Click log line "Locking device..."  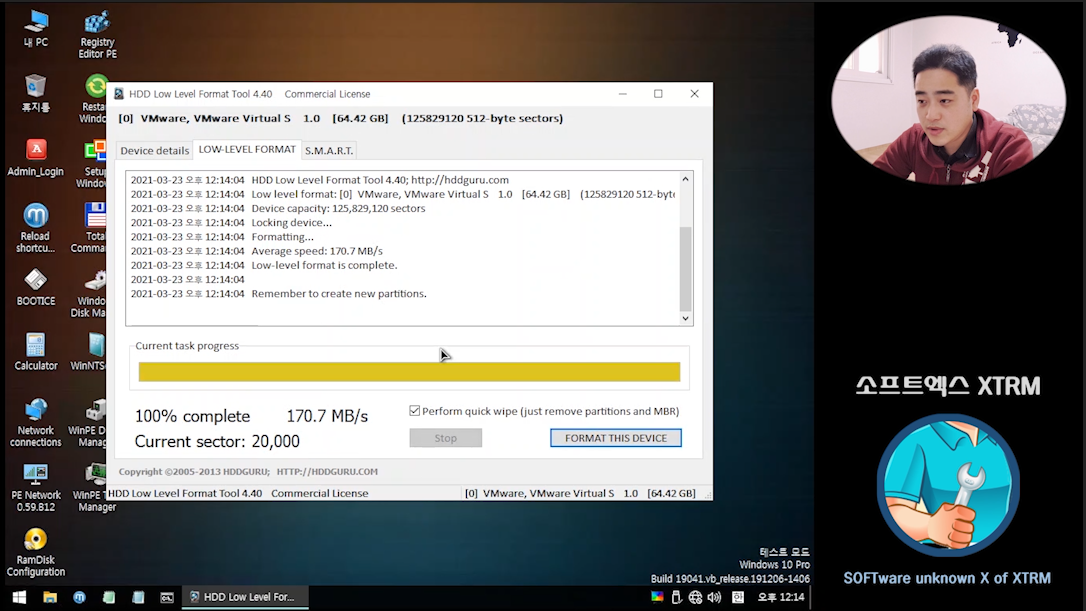(291, 222)
